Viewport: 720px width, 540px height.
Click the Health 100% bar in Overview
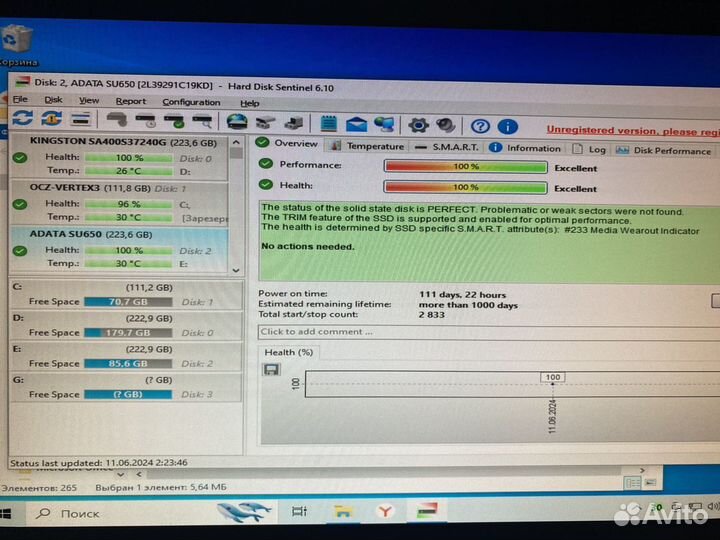coord(466,187)
